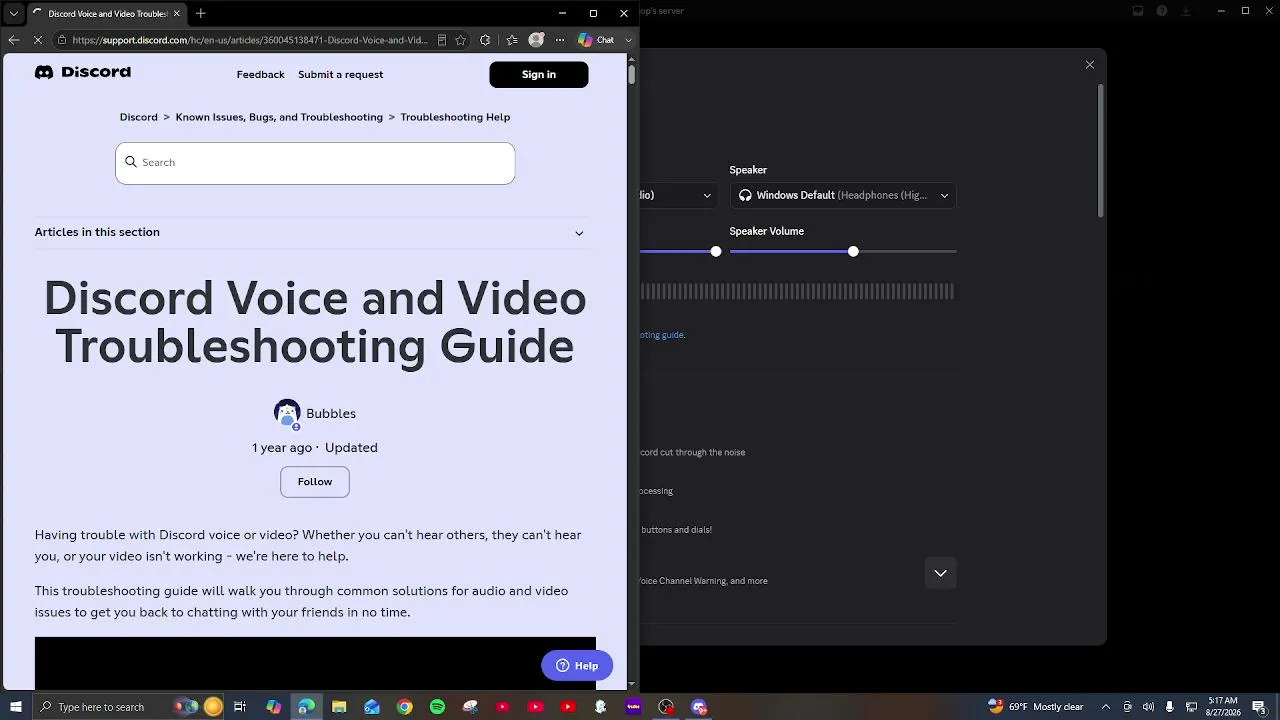
Task: Open the Edge extensions menu
Action: pos(485,40)
